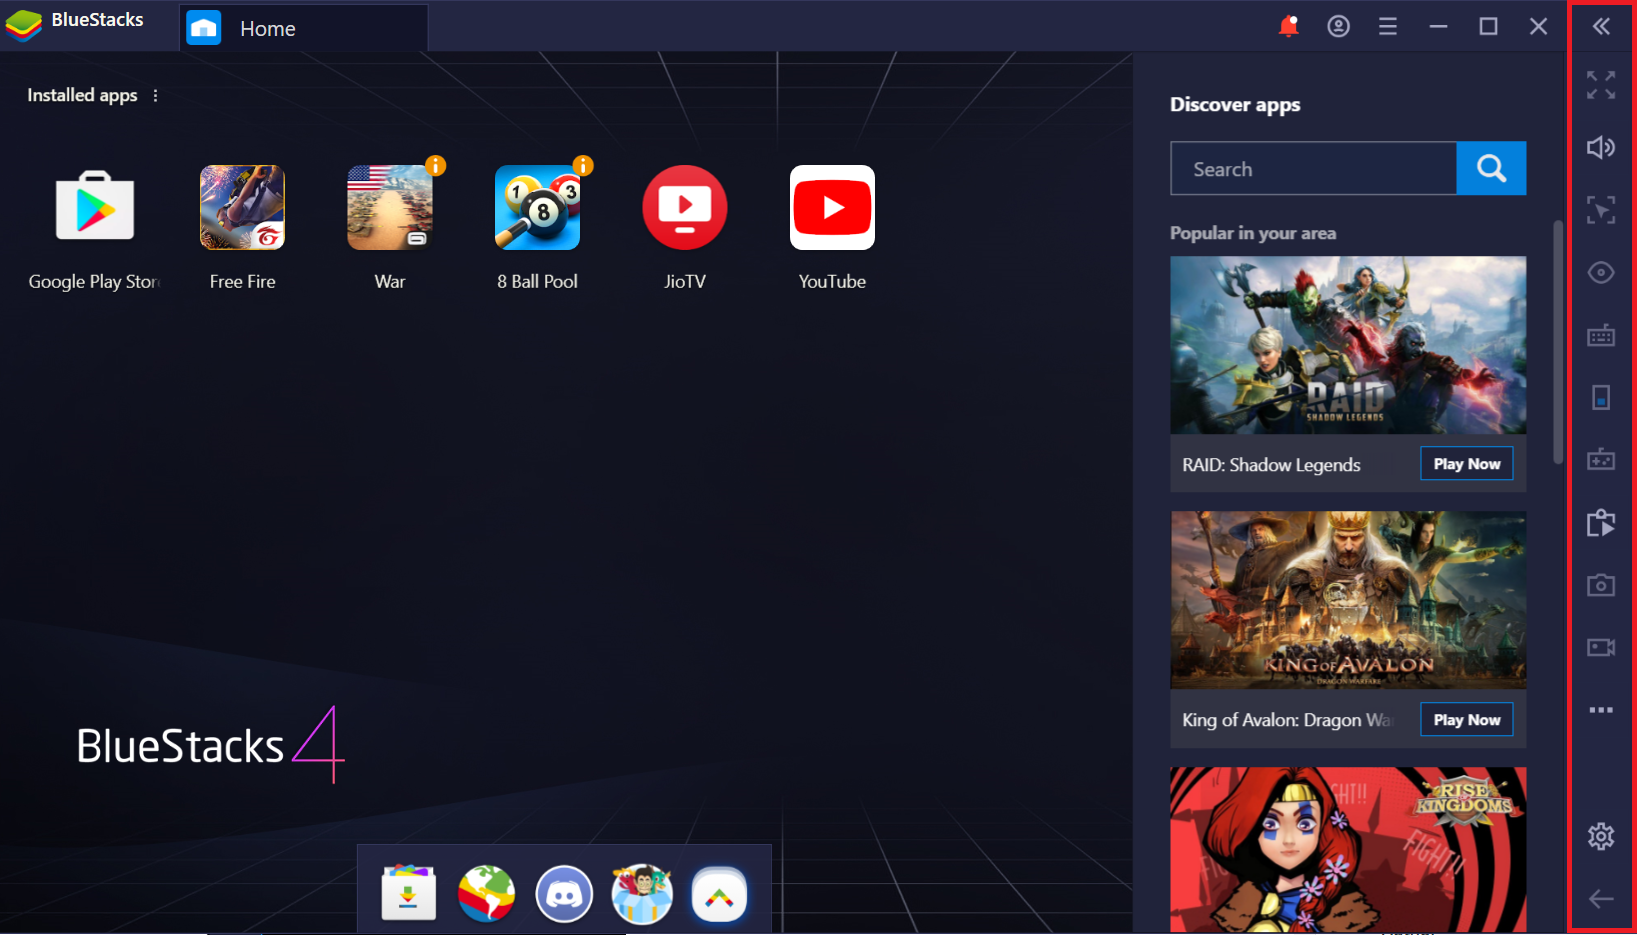
Task: Start recording with video camera icon
Action: pyautogui.click(x=1601, y=647)
